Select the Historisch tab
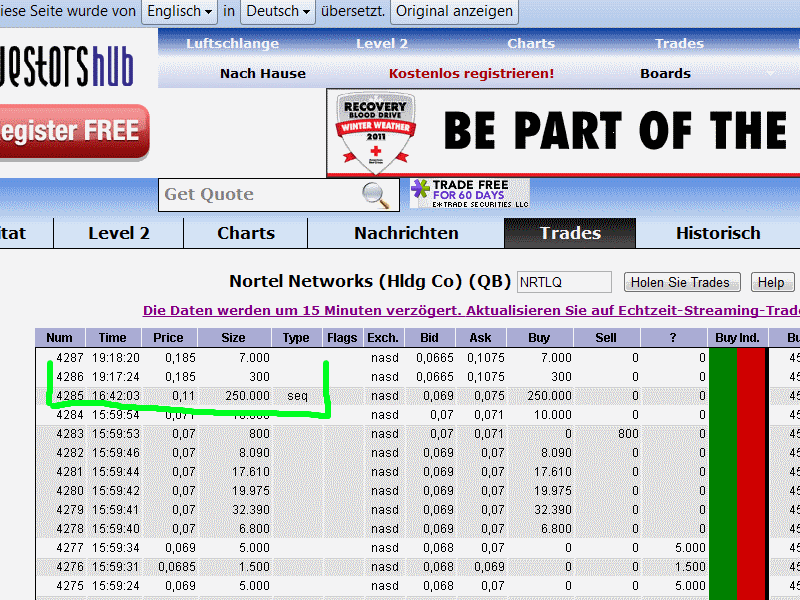 [718, 233]
